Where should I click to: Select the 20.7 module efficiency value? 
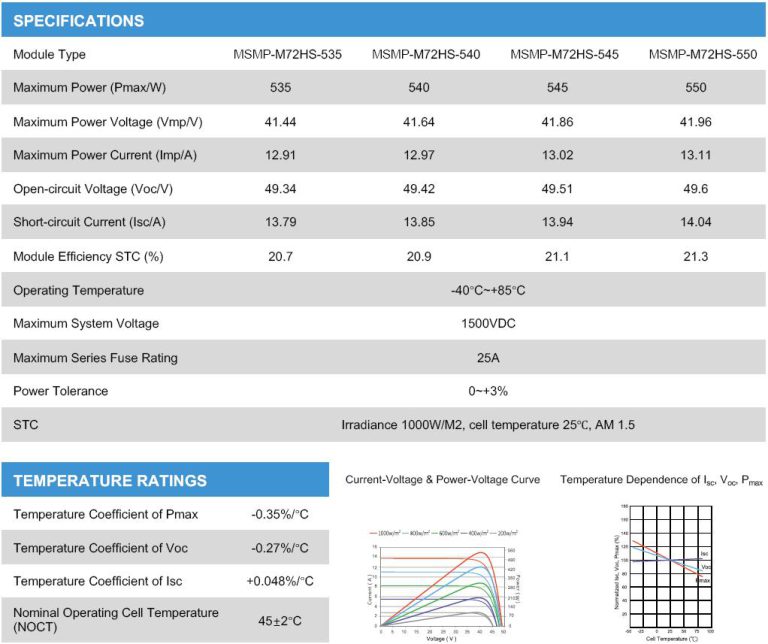click(281, 257)
